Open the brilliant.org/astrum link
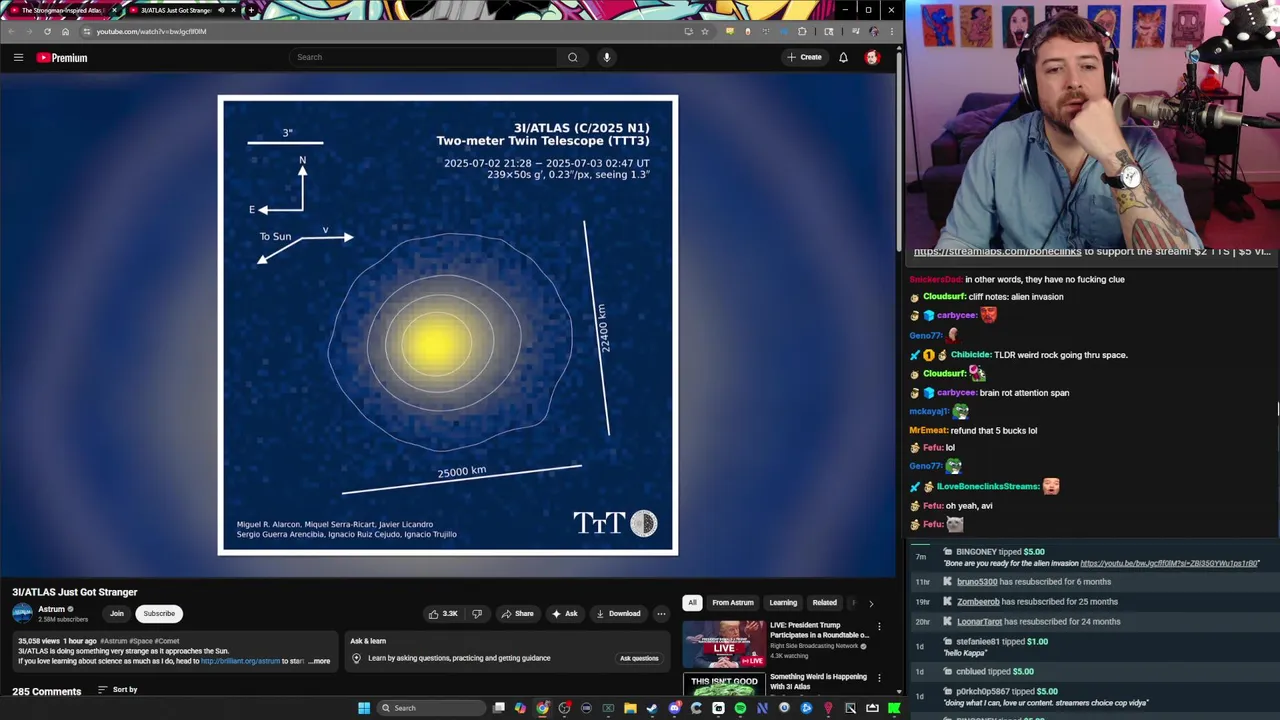Image resolution: width=1280 pixels, height=720 pixels. pyautogui.click(x=240, y=661)
